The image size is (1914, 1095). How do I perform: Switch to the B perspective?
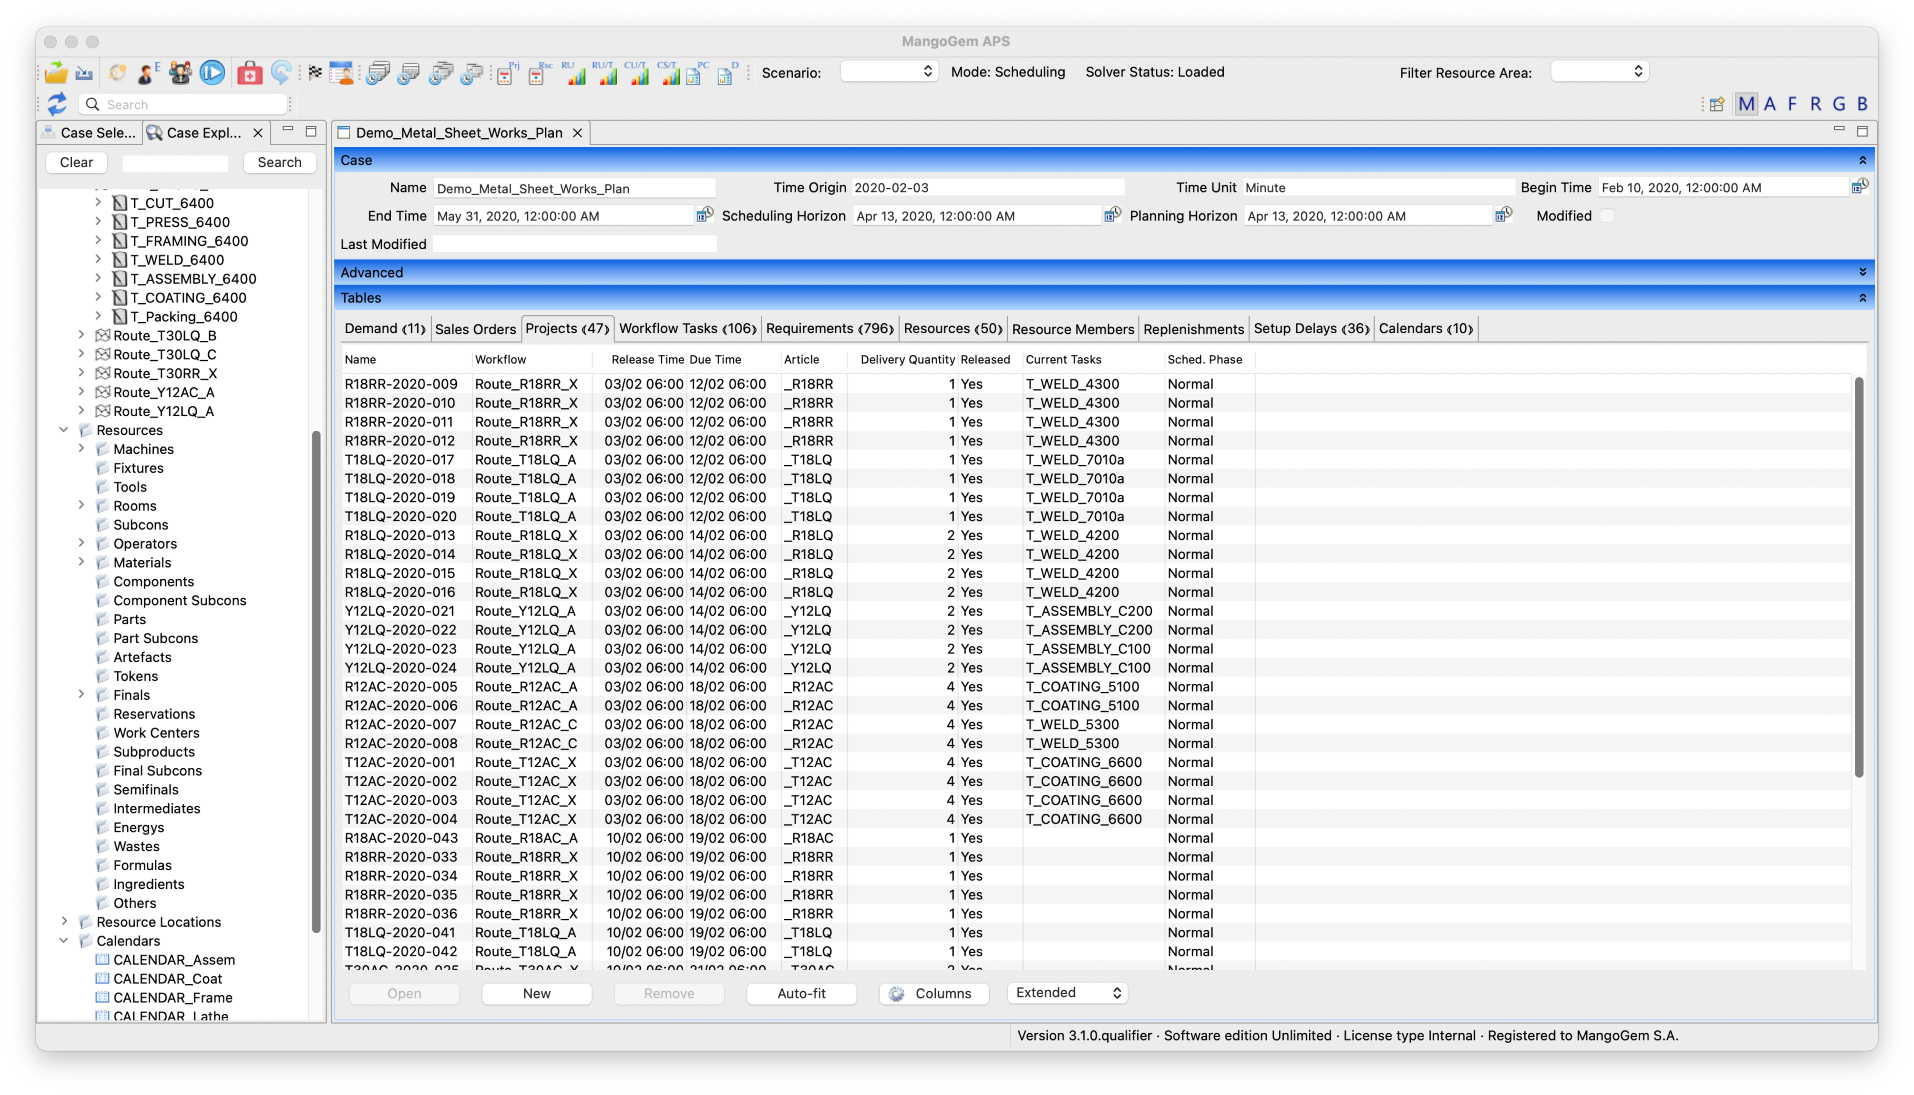coord(1862,104)
